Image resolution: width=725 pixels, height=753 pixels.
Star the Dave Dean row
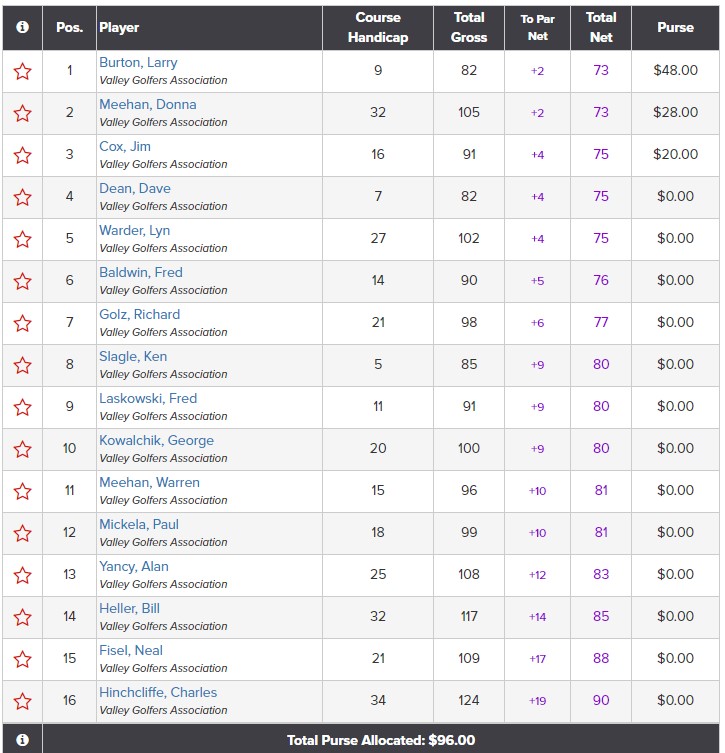(x=22, y=198)
